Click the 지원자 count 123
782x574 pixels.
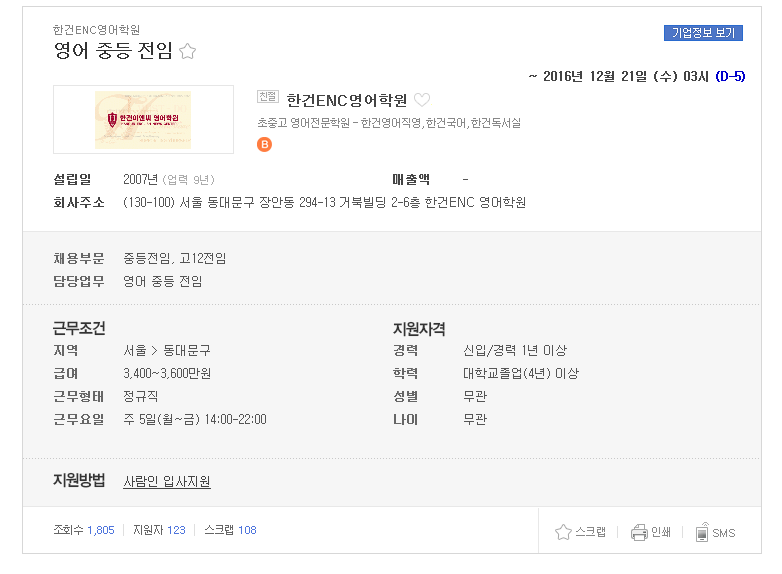176,530
